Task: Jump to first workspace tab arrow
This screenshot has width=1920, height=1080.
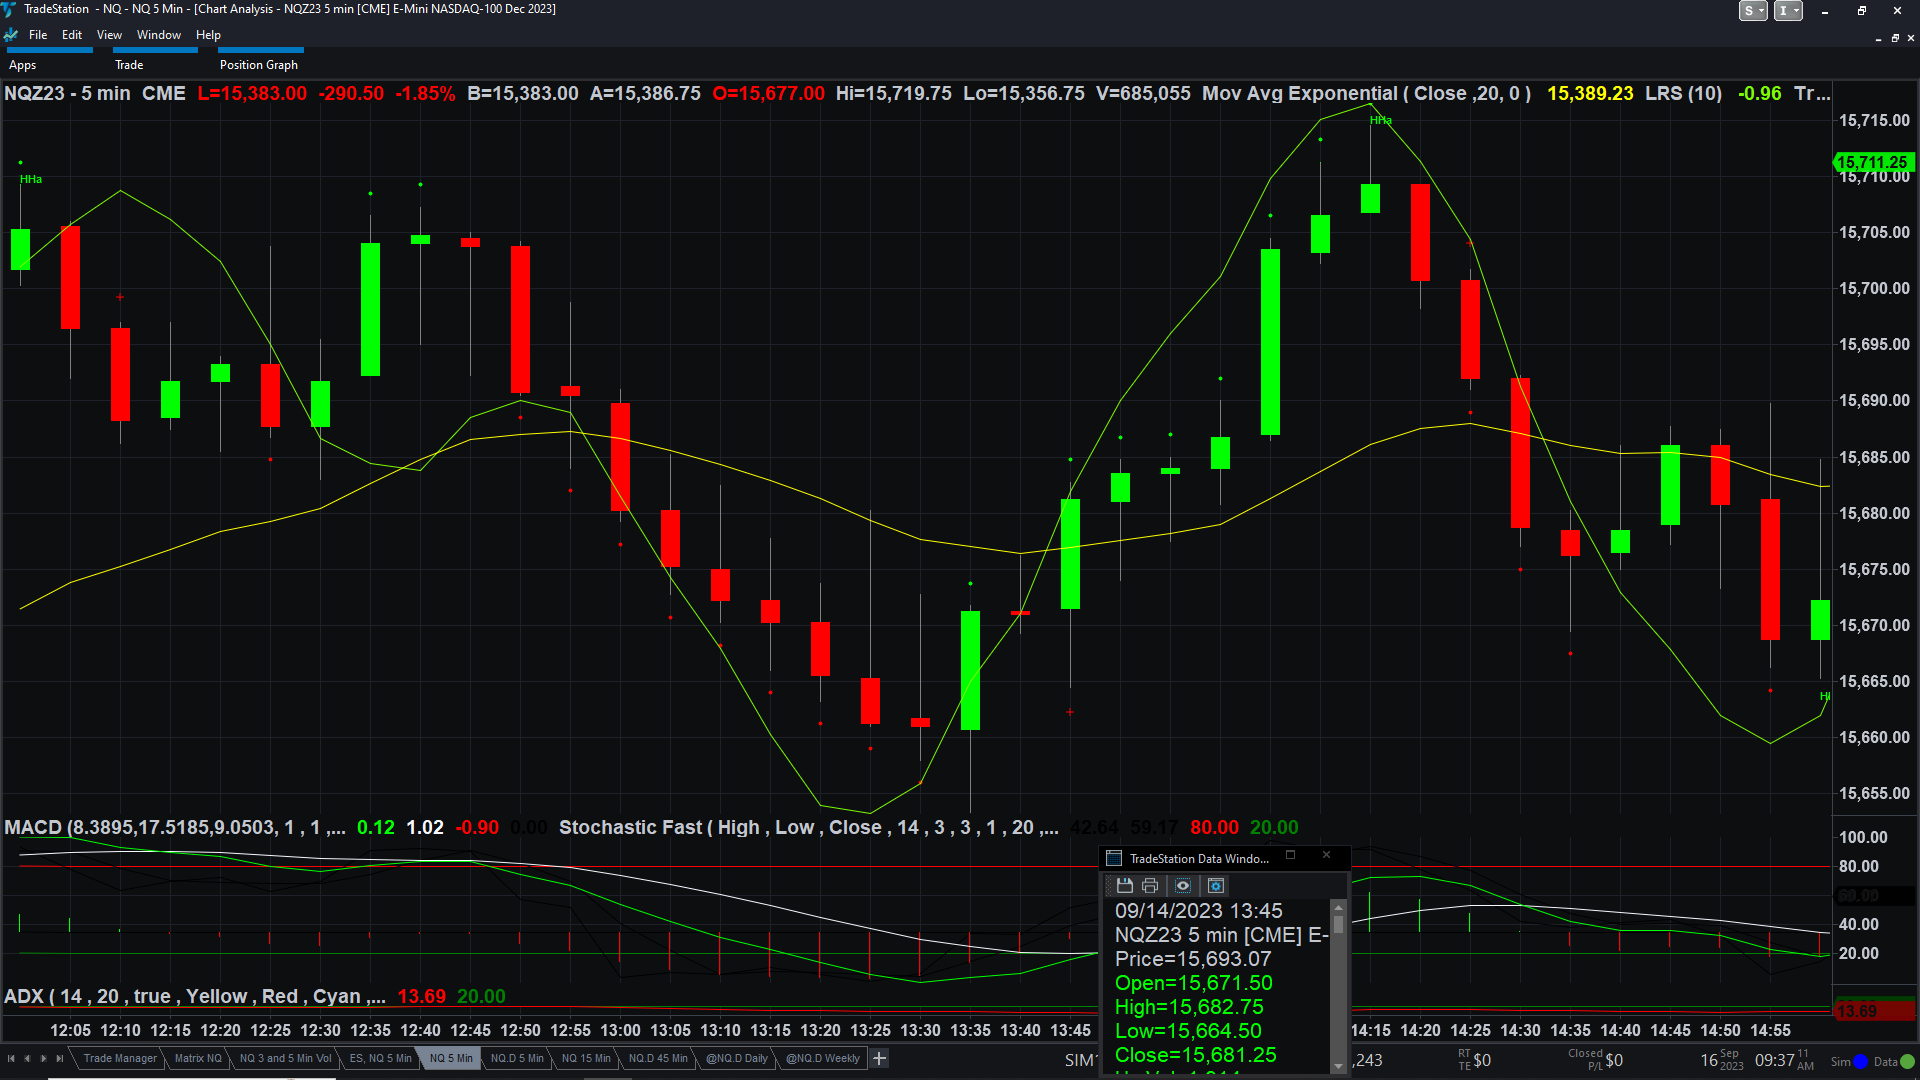Action: pos(11,1058)
